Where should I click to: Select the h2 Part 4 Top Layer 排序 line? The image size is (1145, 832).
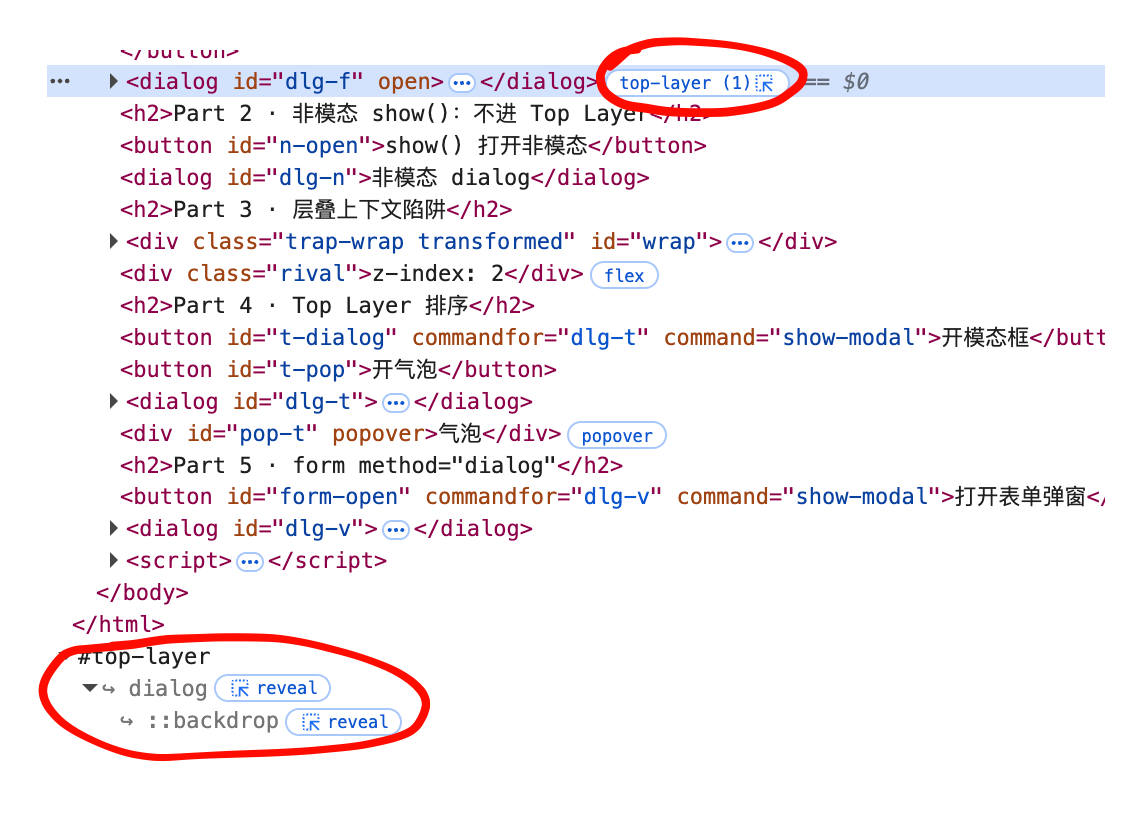(327, 305)
